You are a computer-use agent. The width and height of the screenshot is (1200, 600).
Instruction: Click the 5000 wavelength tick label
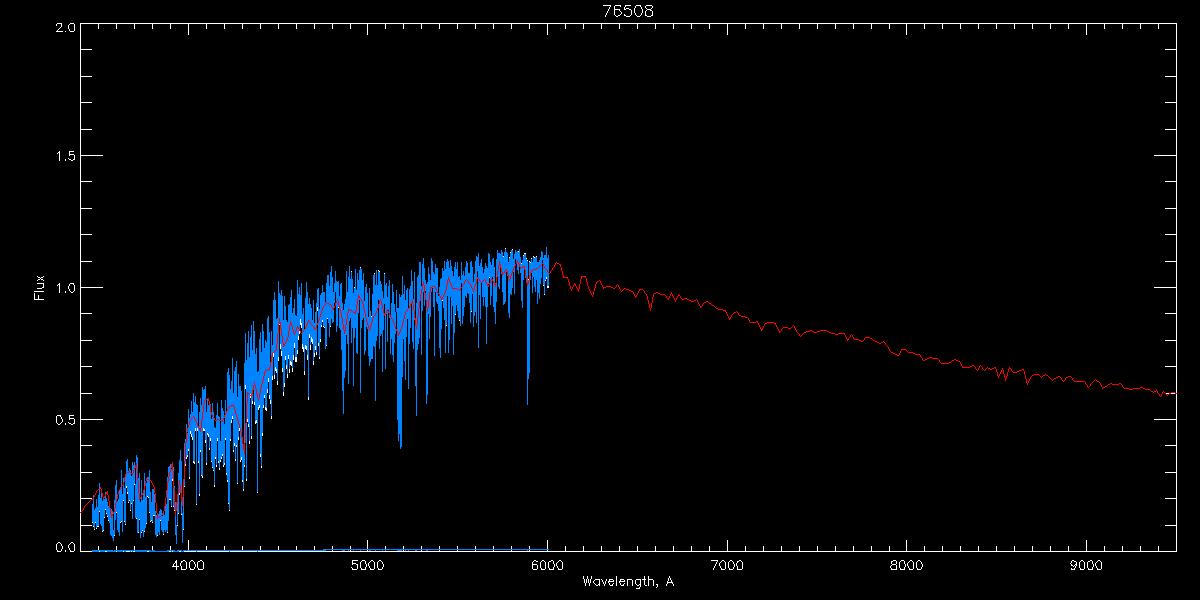(x=368, y=565)
